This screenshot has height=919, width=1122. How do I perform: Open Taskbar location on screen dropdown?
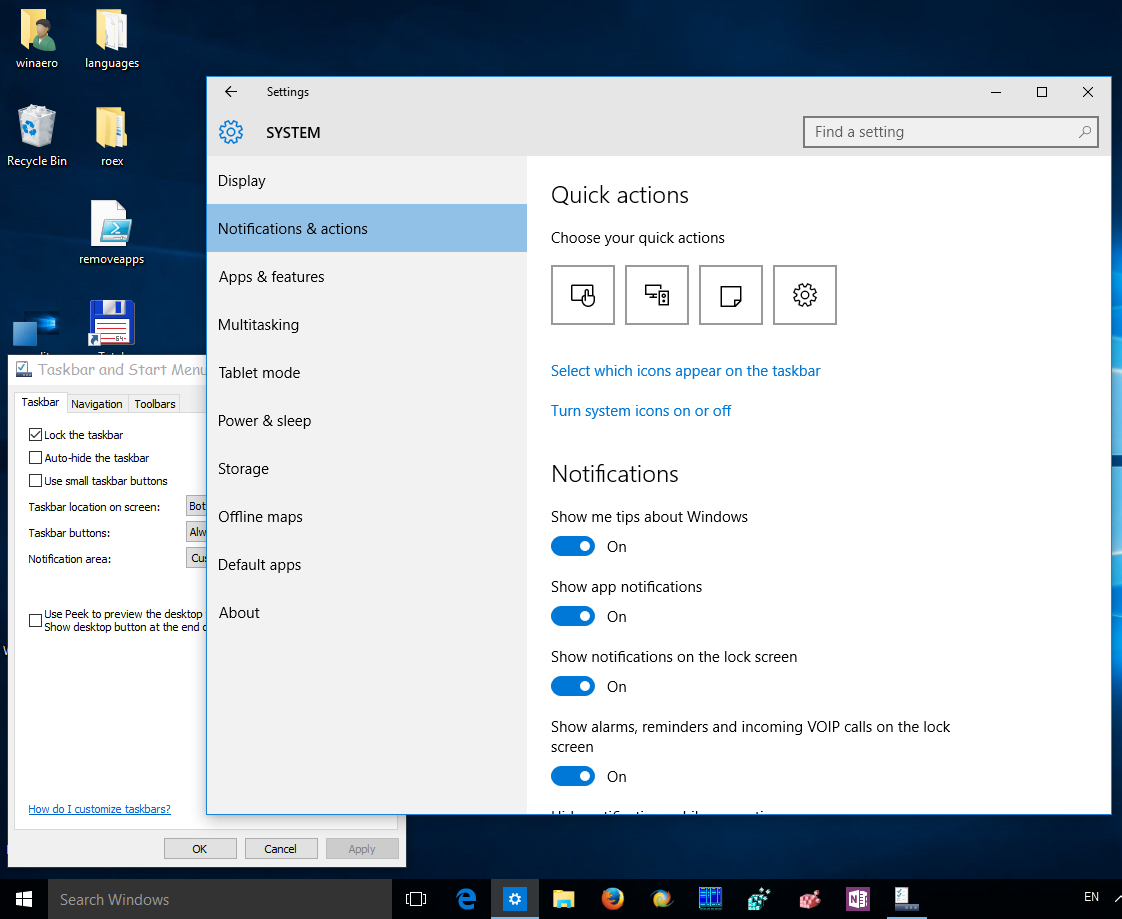coord(196,506)
